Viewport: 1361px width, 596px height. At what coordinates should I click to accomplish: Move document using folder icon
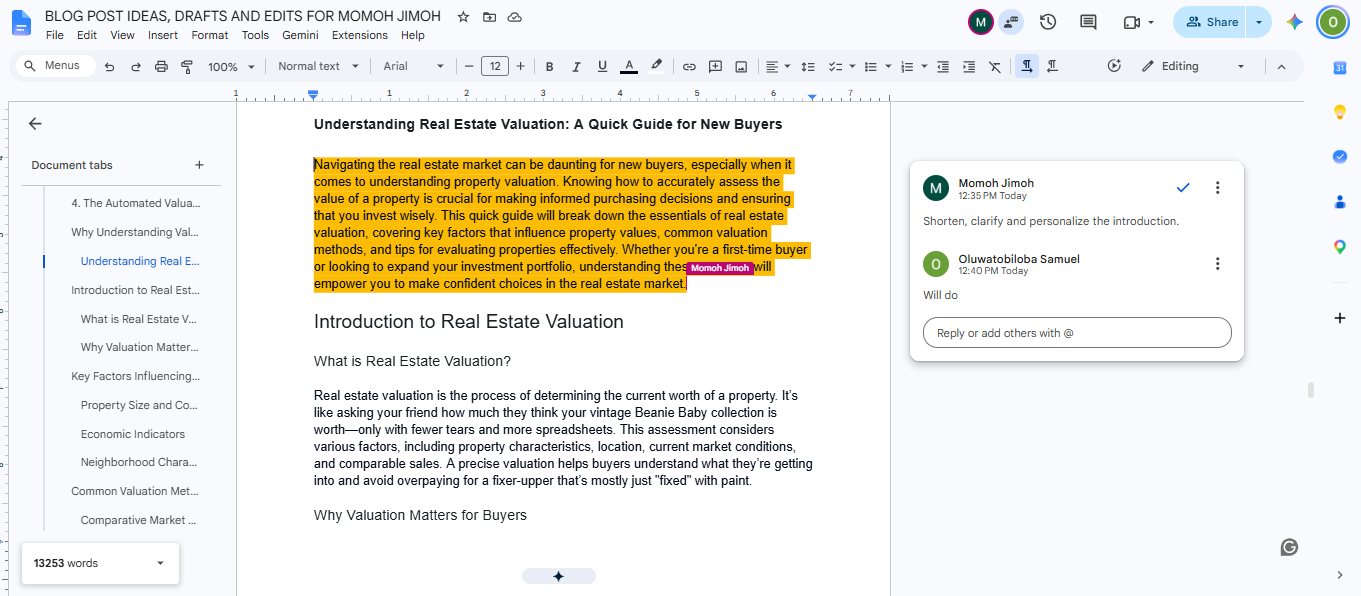(x=489, y=17)
